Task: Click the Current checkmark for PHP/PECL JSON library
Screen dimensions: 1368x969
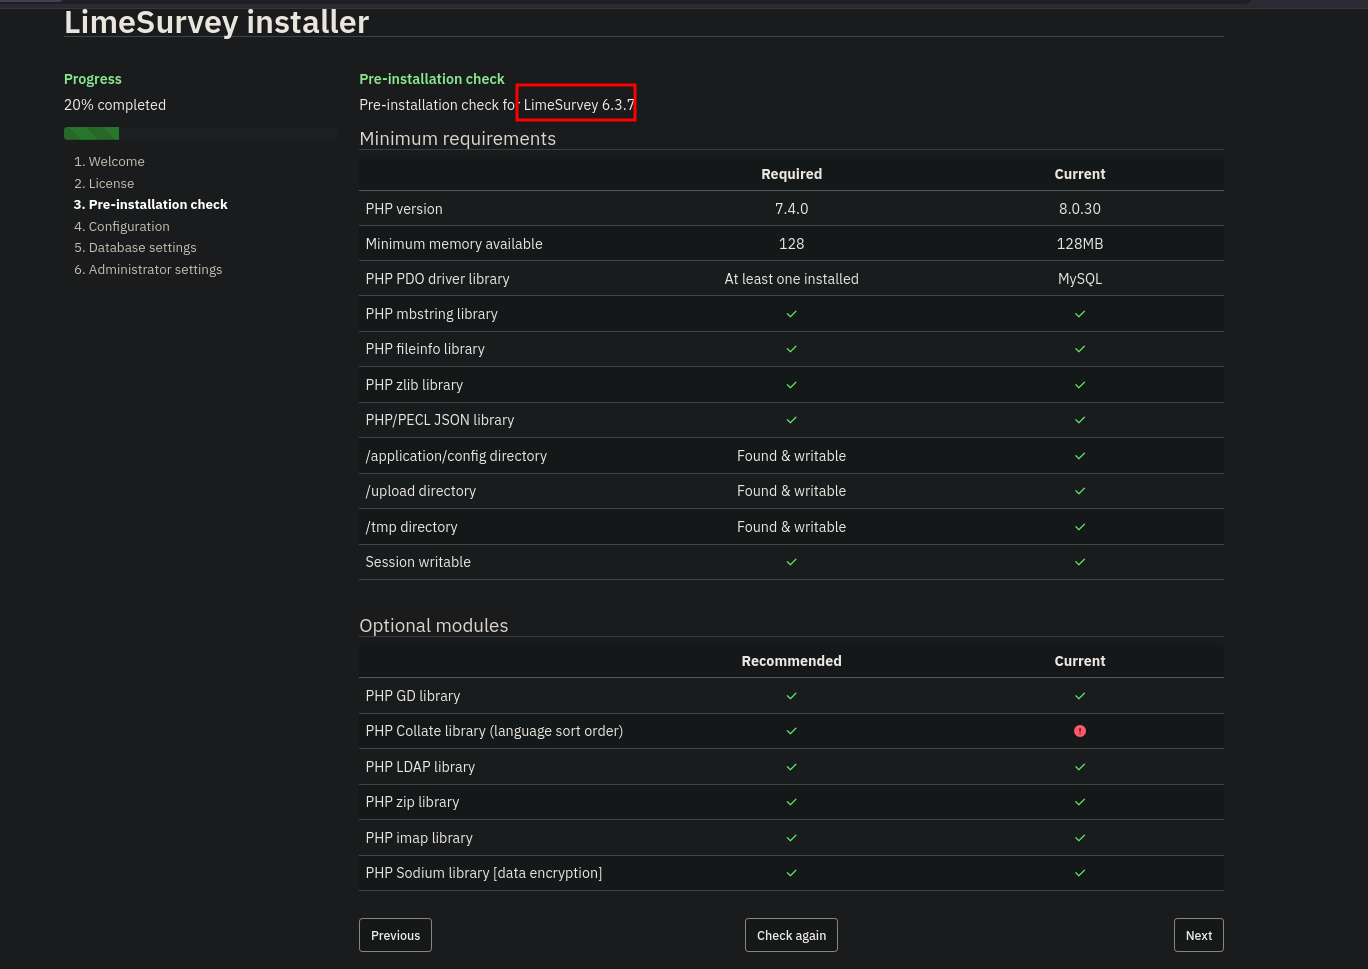Action: pos(1080,420)
